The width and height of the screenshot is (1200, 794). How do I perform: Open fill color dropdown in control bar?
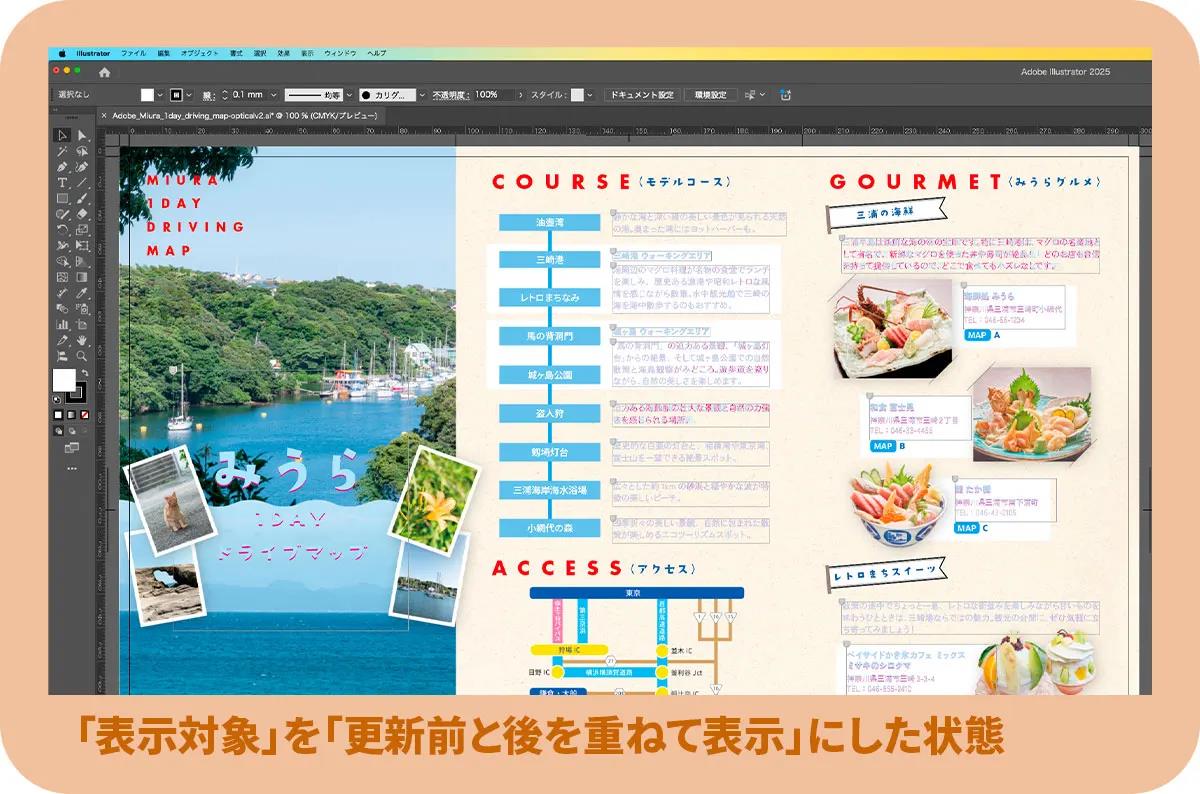pyautogui.click(x=160, y=95)
